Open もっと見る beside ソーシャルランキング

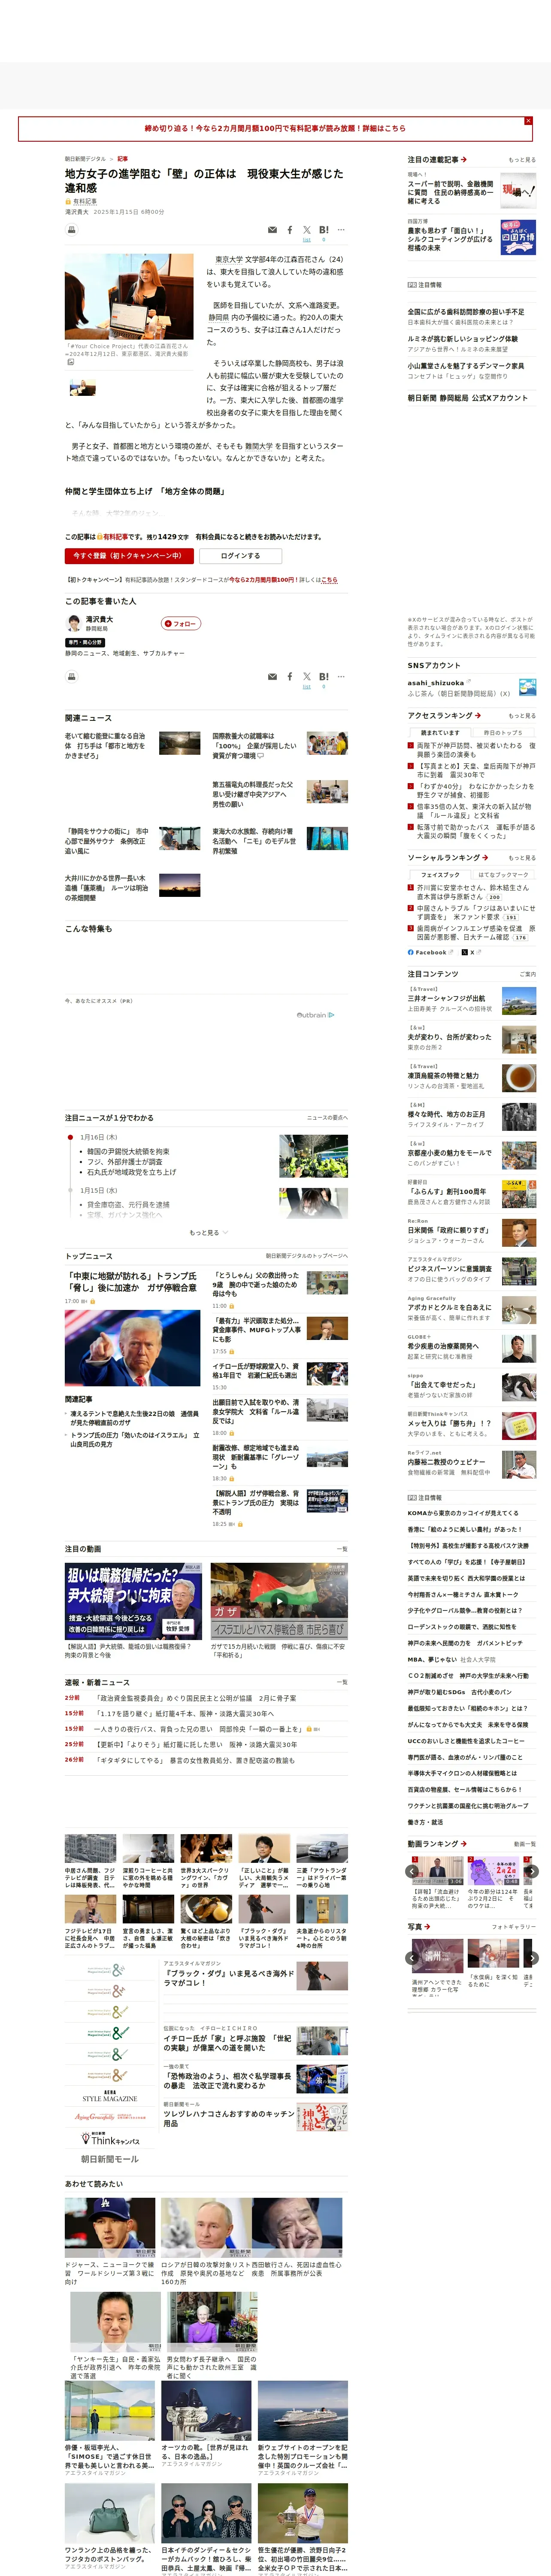click(x=521, y=858)
